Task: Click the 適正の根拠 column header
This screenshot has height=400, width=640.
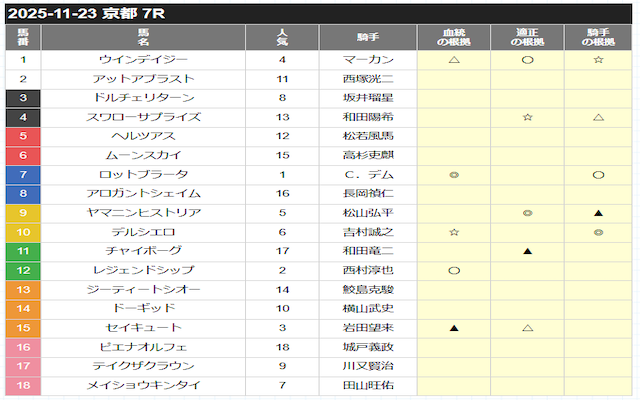Action: coord(527,38)
